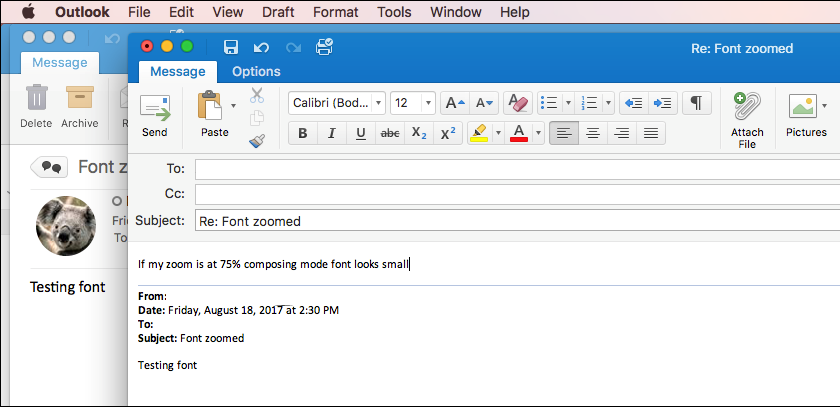The height and width of the screenshot is (407, 840).
Task: Open the Apple menu
Action: [28, 11]
